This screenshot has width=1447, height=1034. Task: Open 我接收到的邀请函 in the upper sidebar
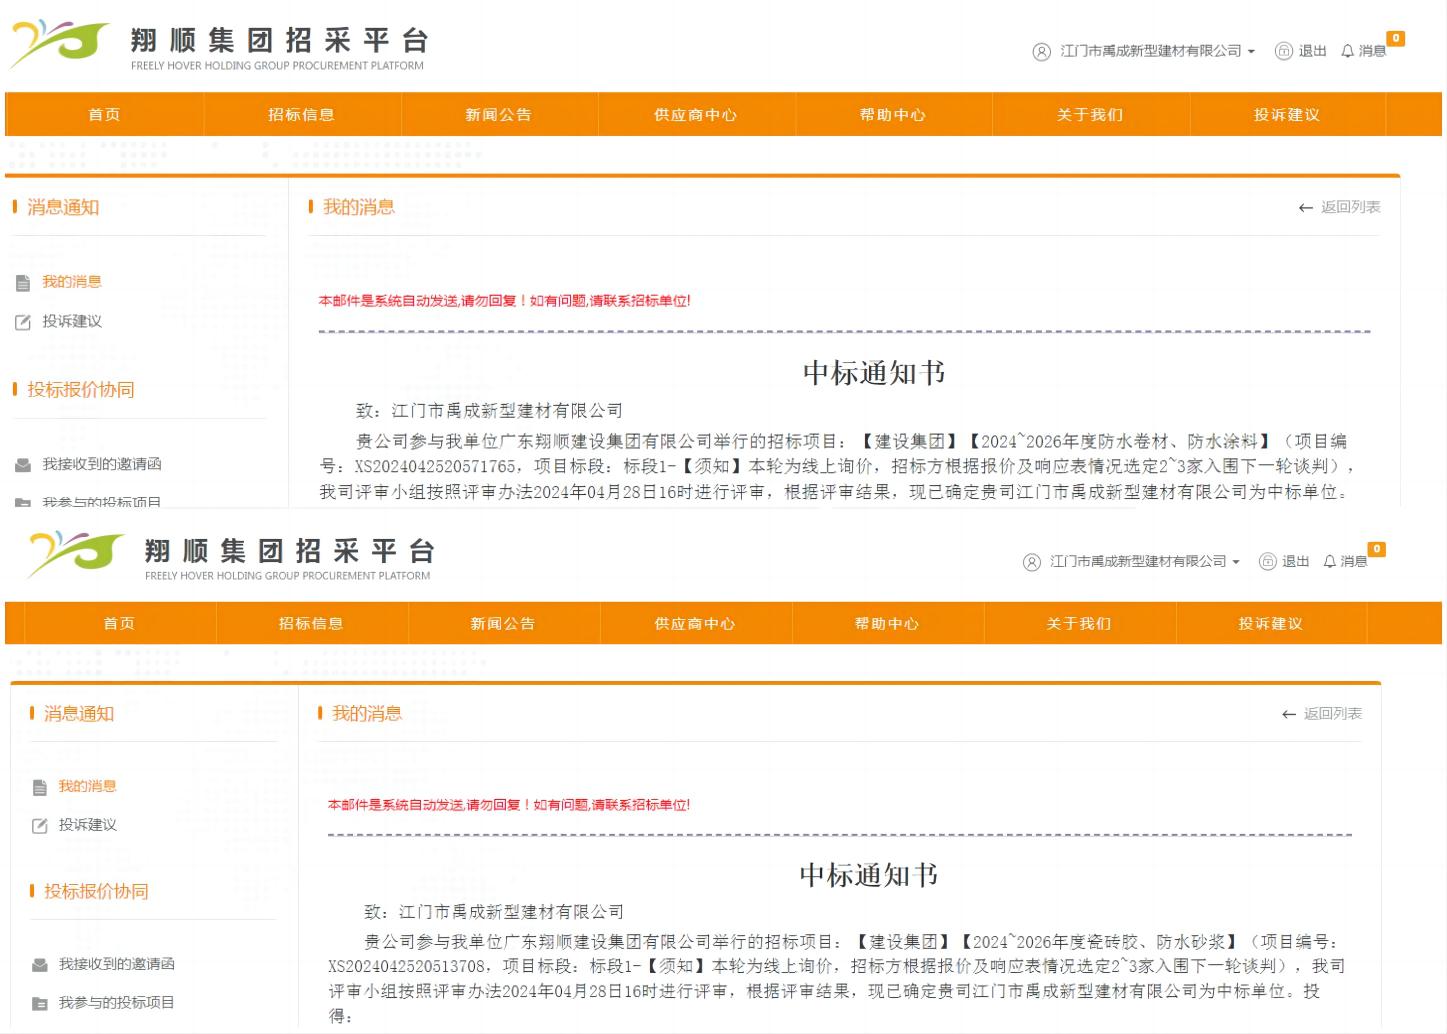(101, 464)
